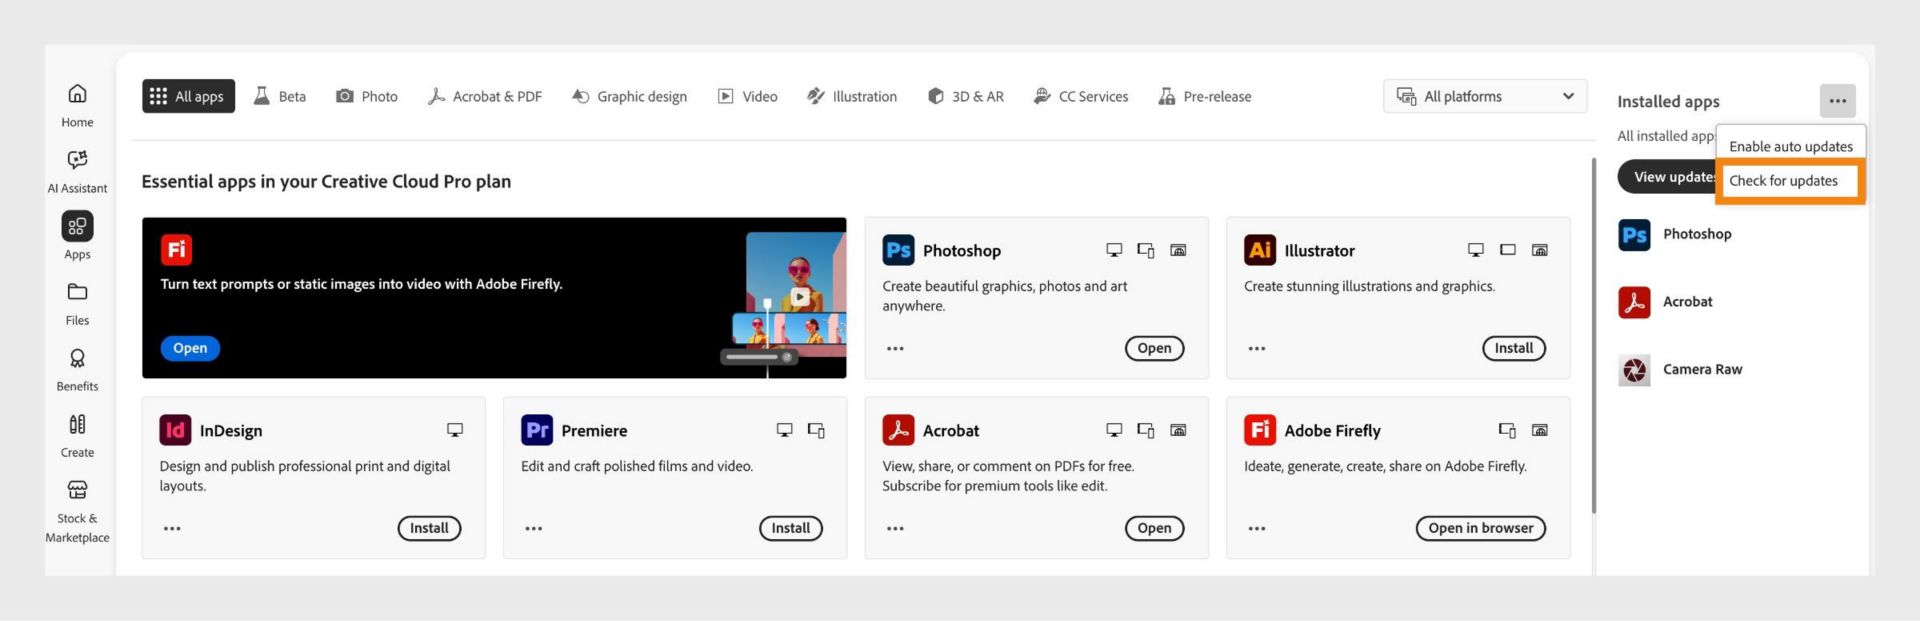
Task: Open more options on Adobe Firefly card
Action: point(1257,528)
